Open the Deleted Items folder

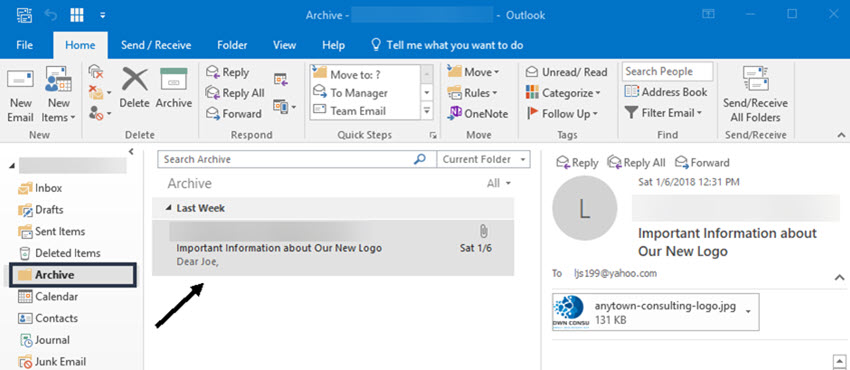[59, 253]
